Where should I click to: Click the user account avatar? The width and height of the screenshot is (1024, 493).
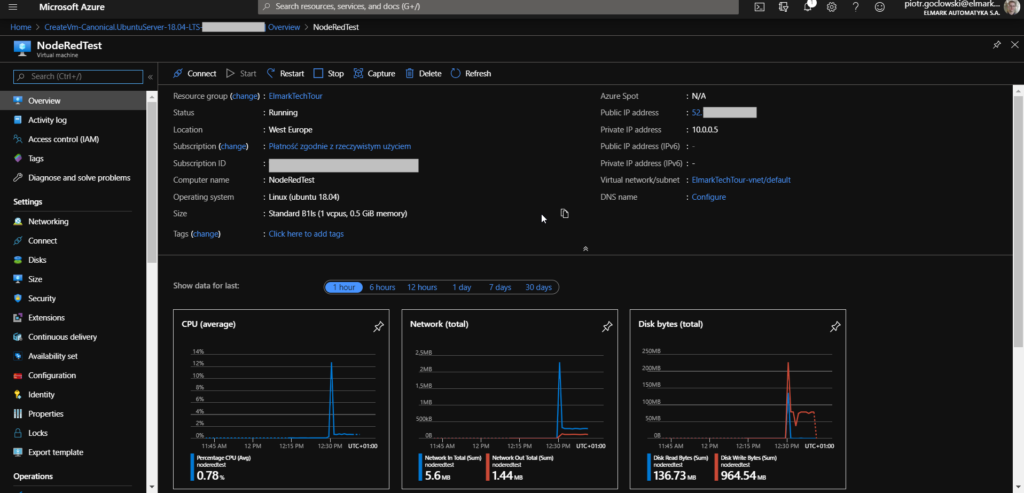click(x=1012, y=7)
